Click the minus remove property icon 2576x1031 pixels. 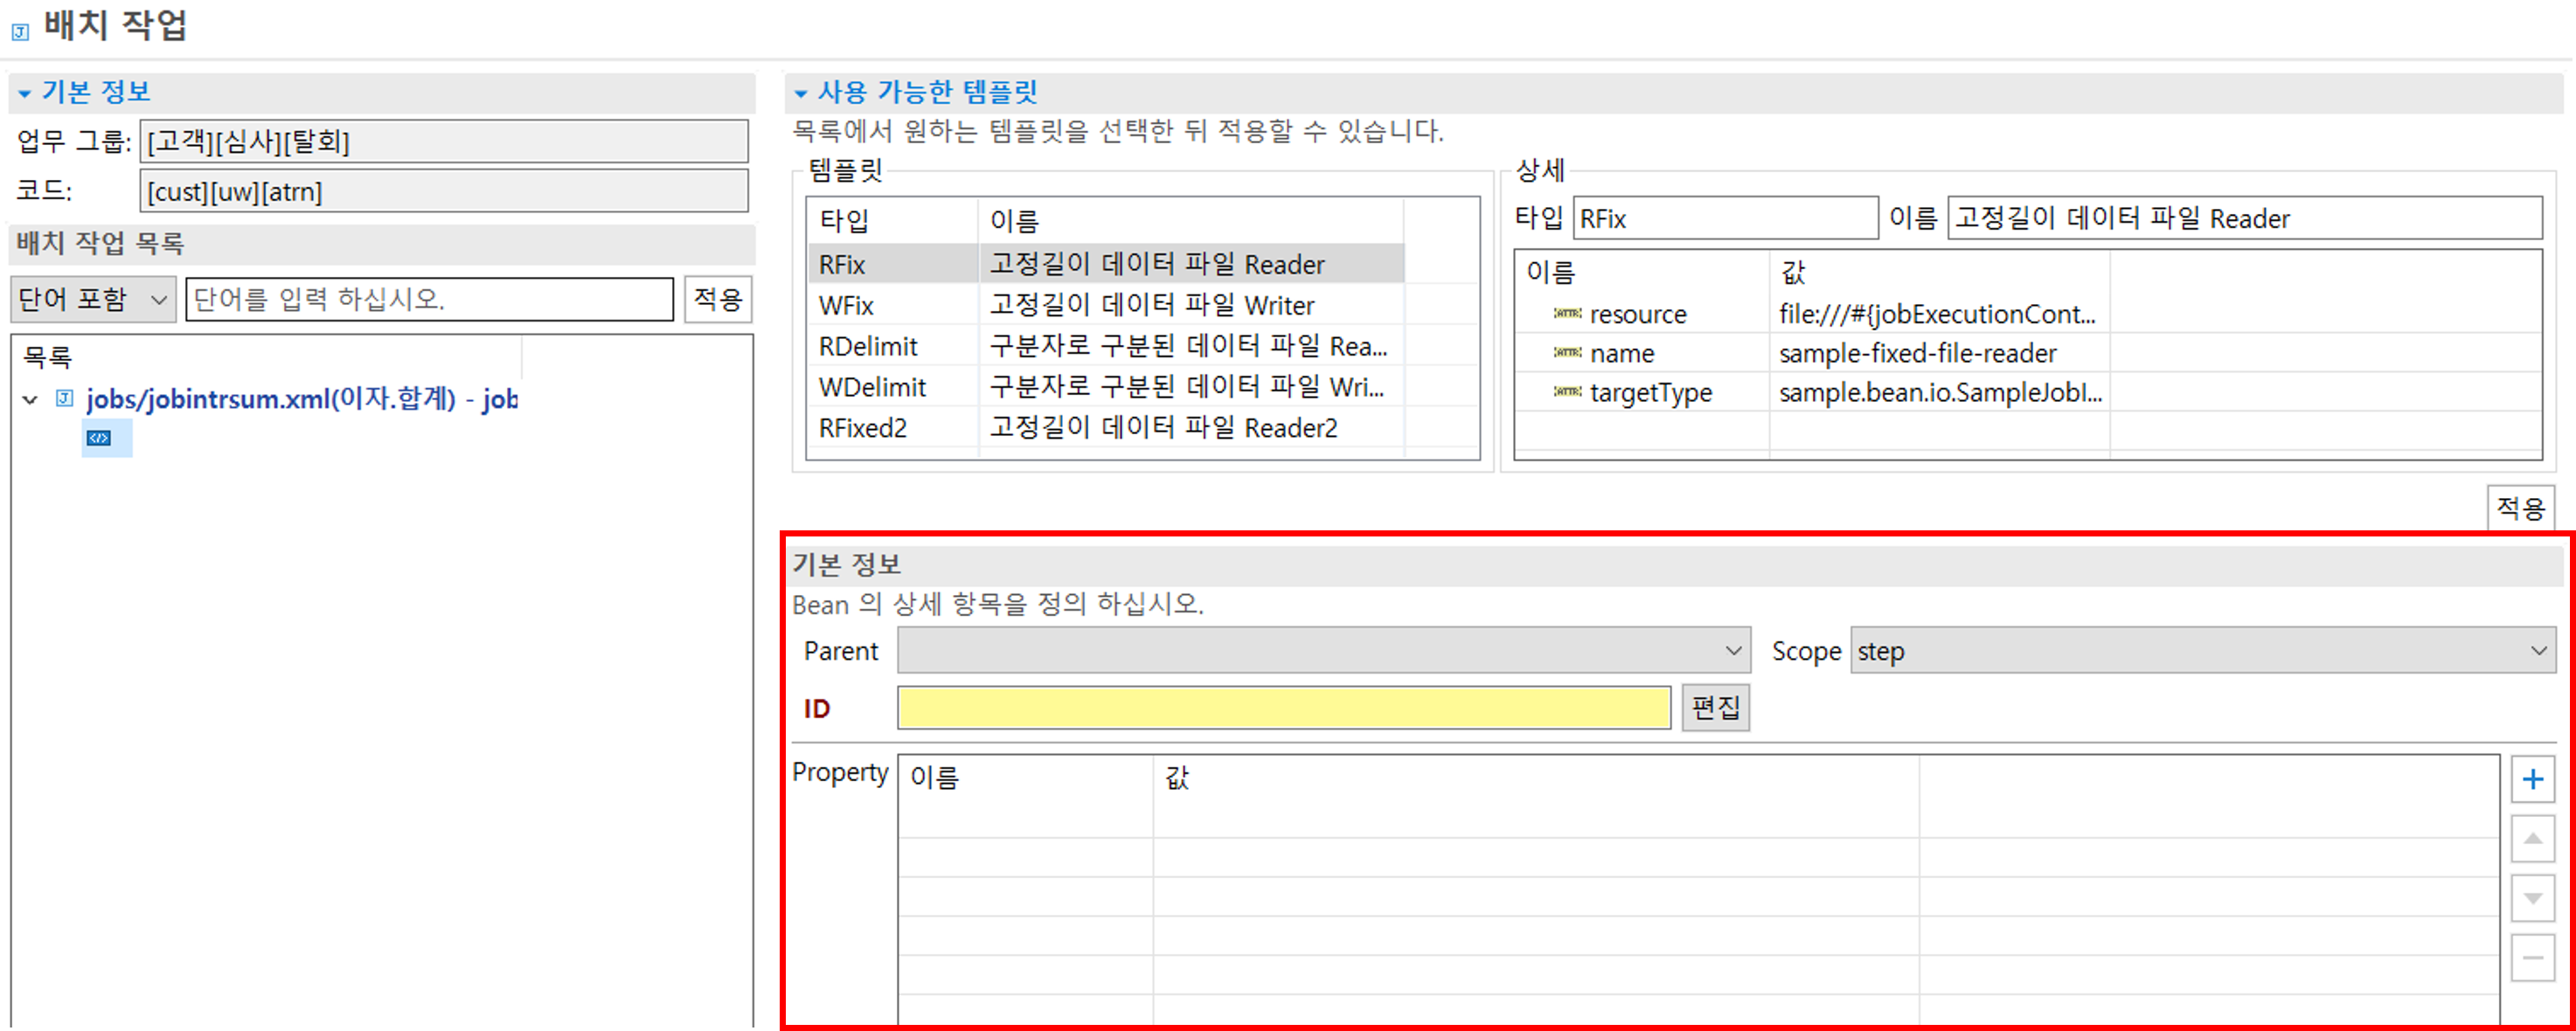(x=2531, y=958)
